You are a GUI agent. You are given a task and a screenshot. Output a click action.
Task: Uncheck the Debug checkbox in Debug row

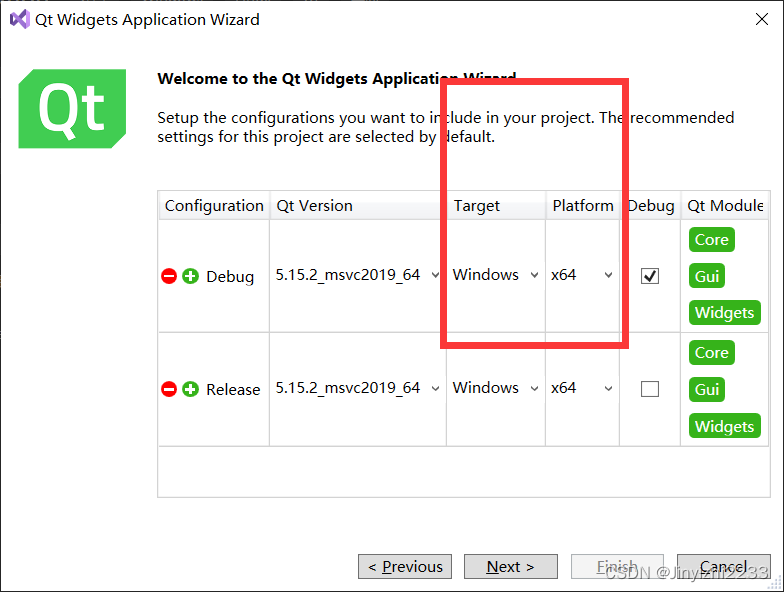coord(650,276)
